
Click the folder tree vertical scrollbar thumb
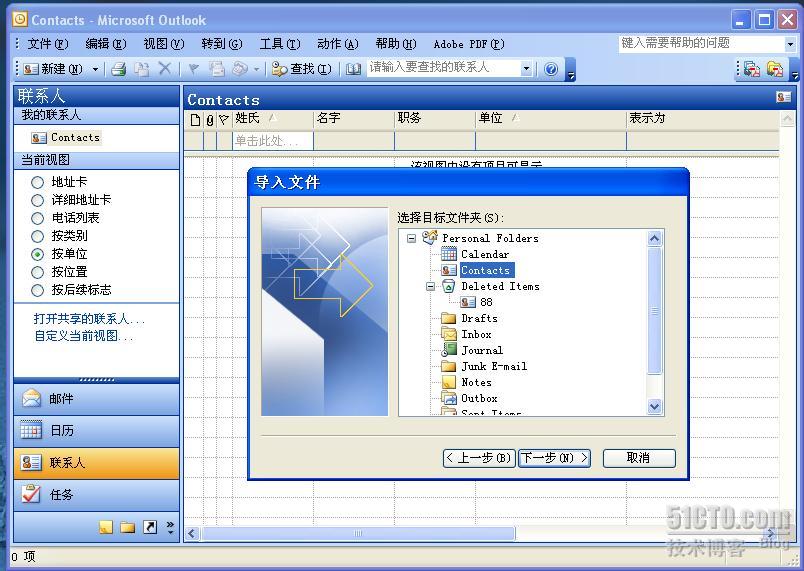point(654,311)
